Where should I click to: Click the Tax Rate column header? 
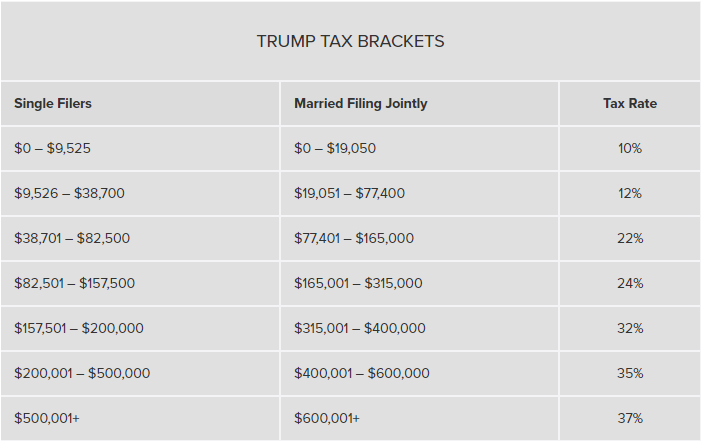(x=630, y=104)
